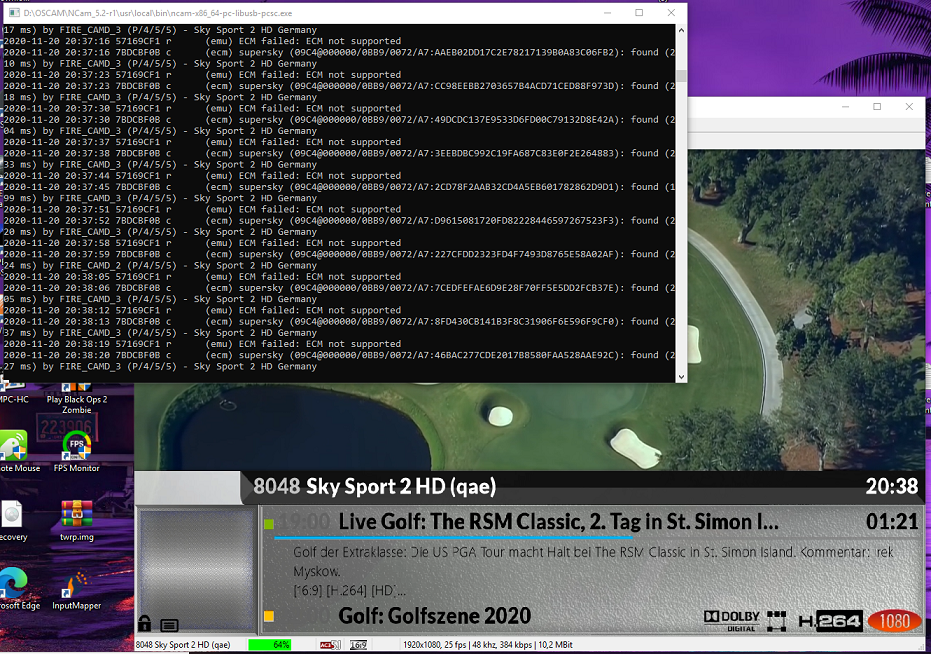Click the 20:38 clock in the info banner

coord(892,486)
